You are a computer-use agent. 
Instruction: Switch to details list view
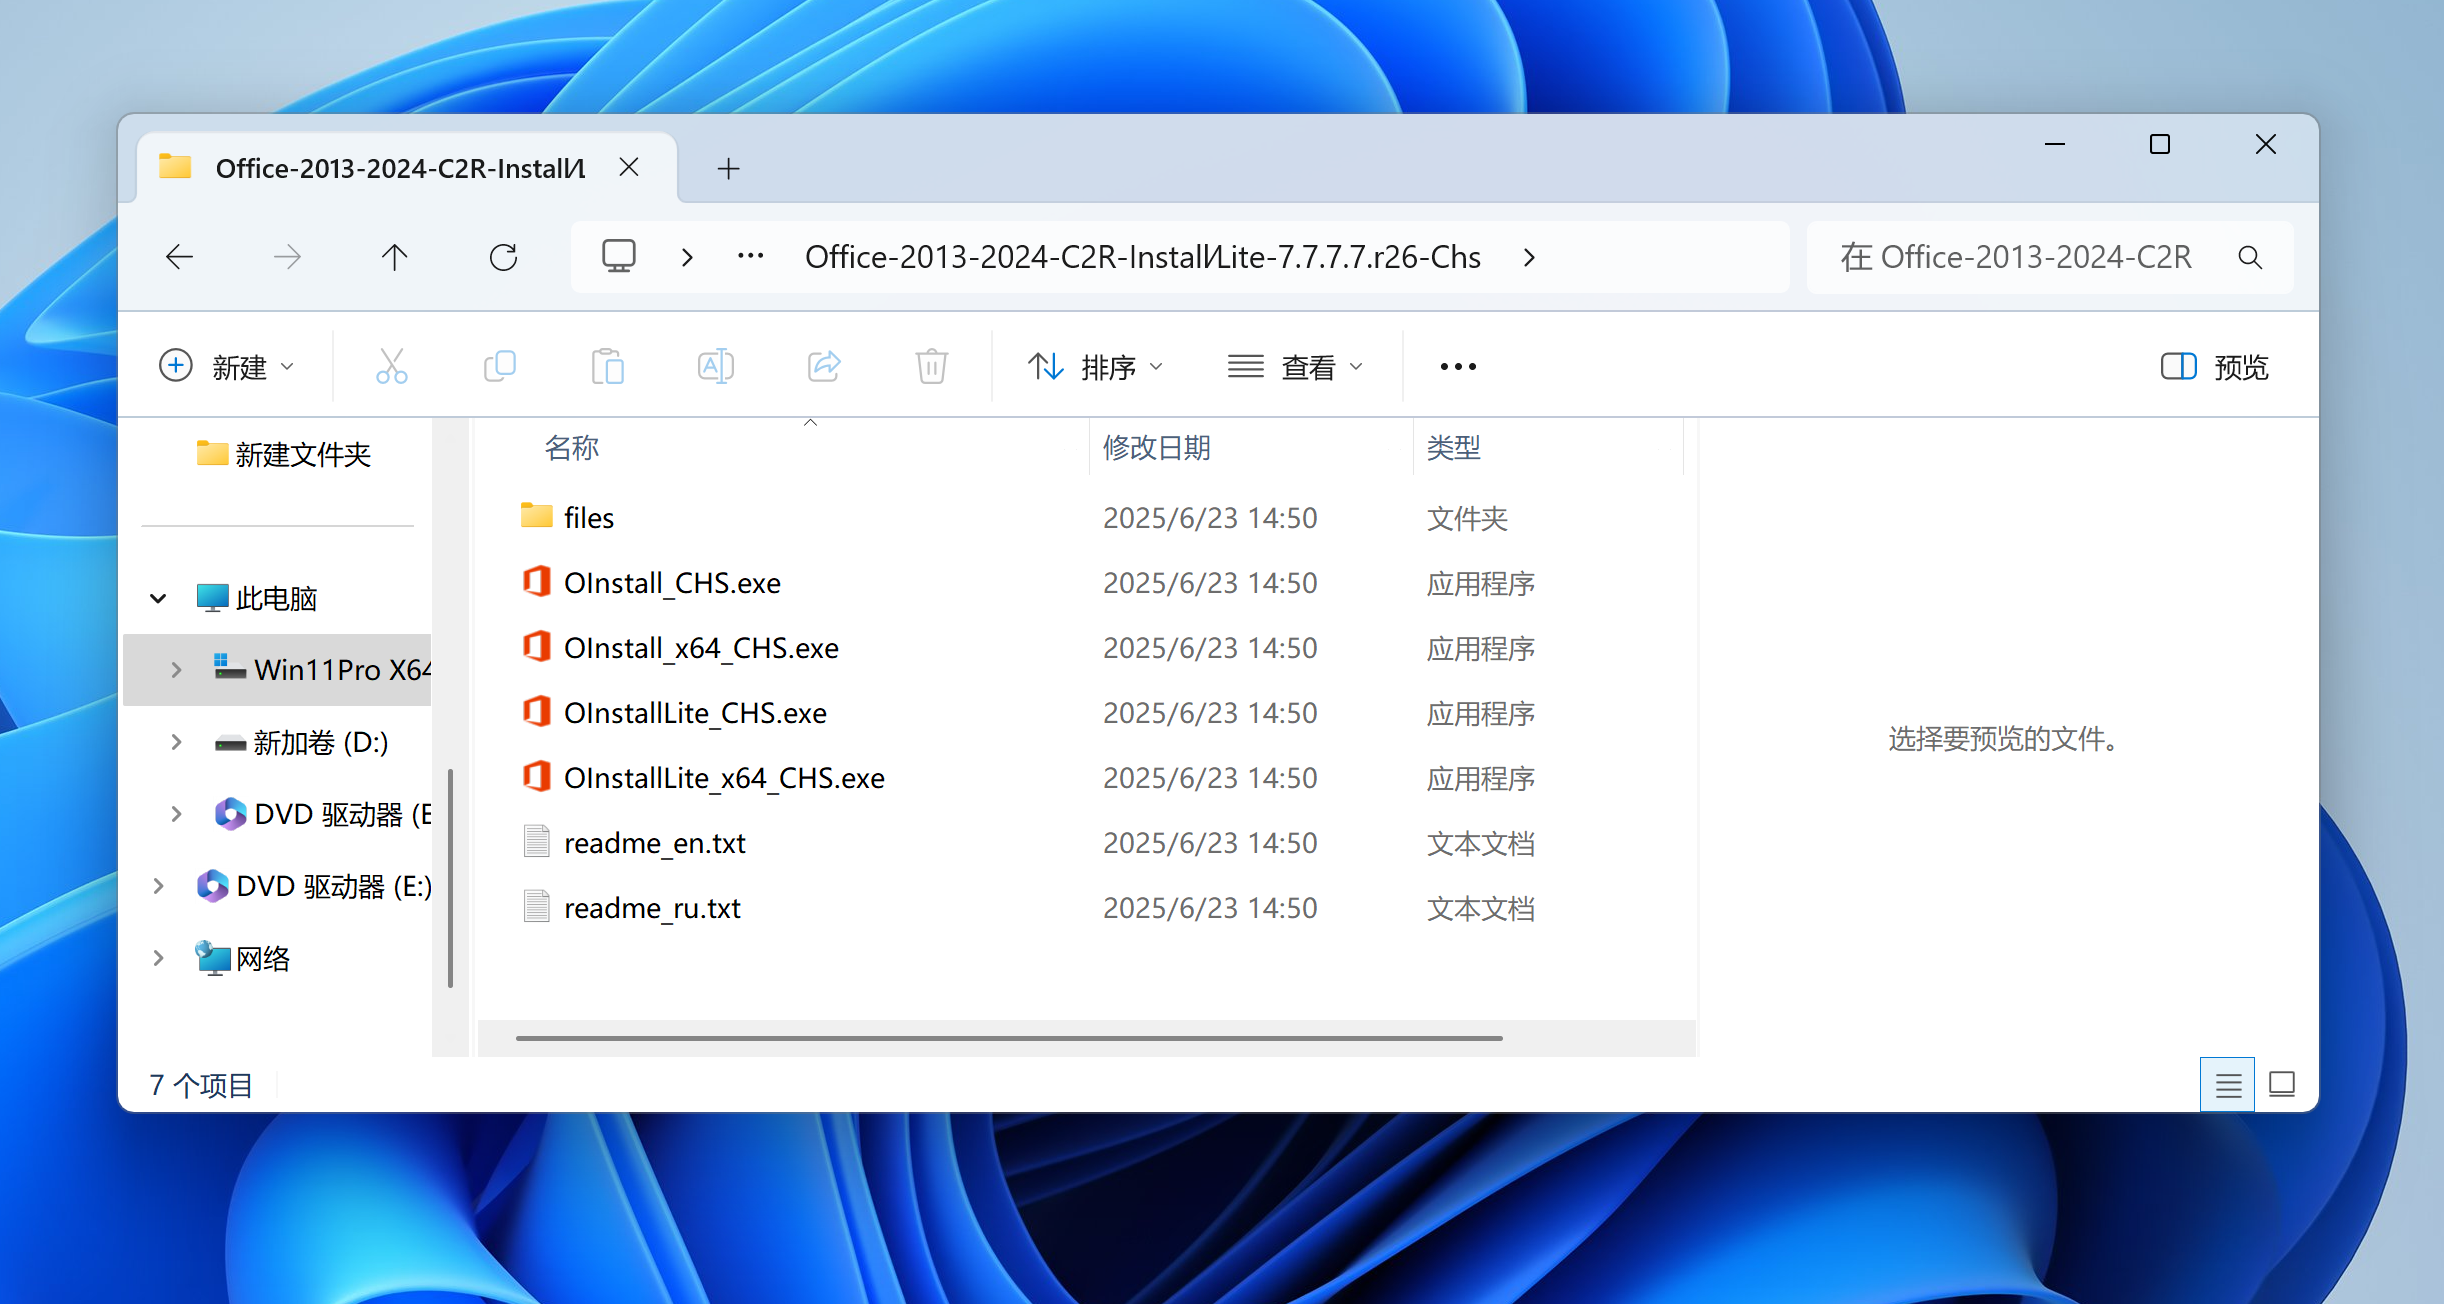[x=2227, y=1085]
